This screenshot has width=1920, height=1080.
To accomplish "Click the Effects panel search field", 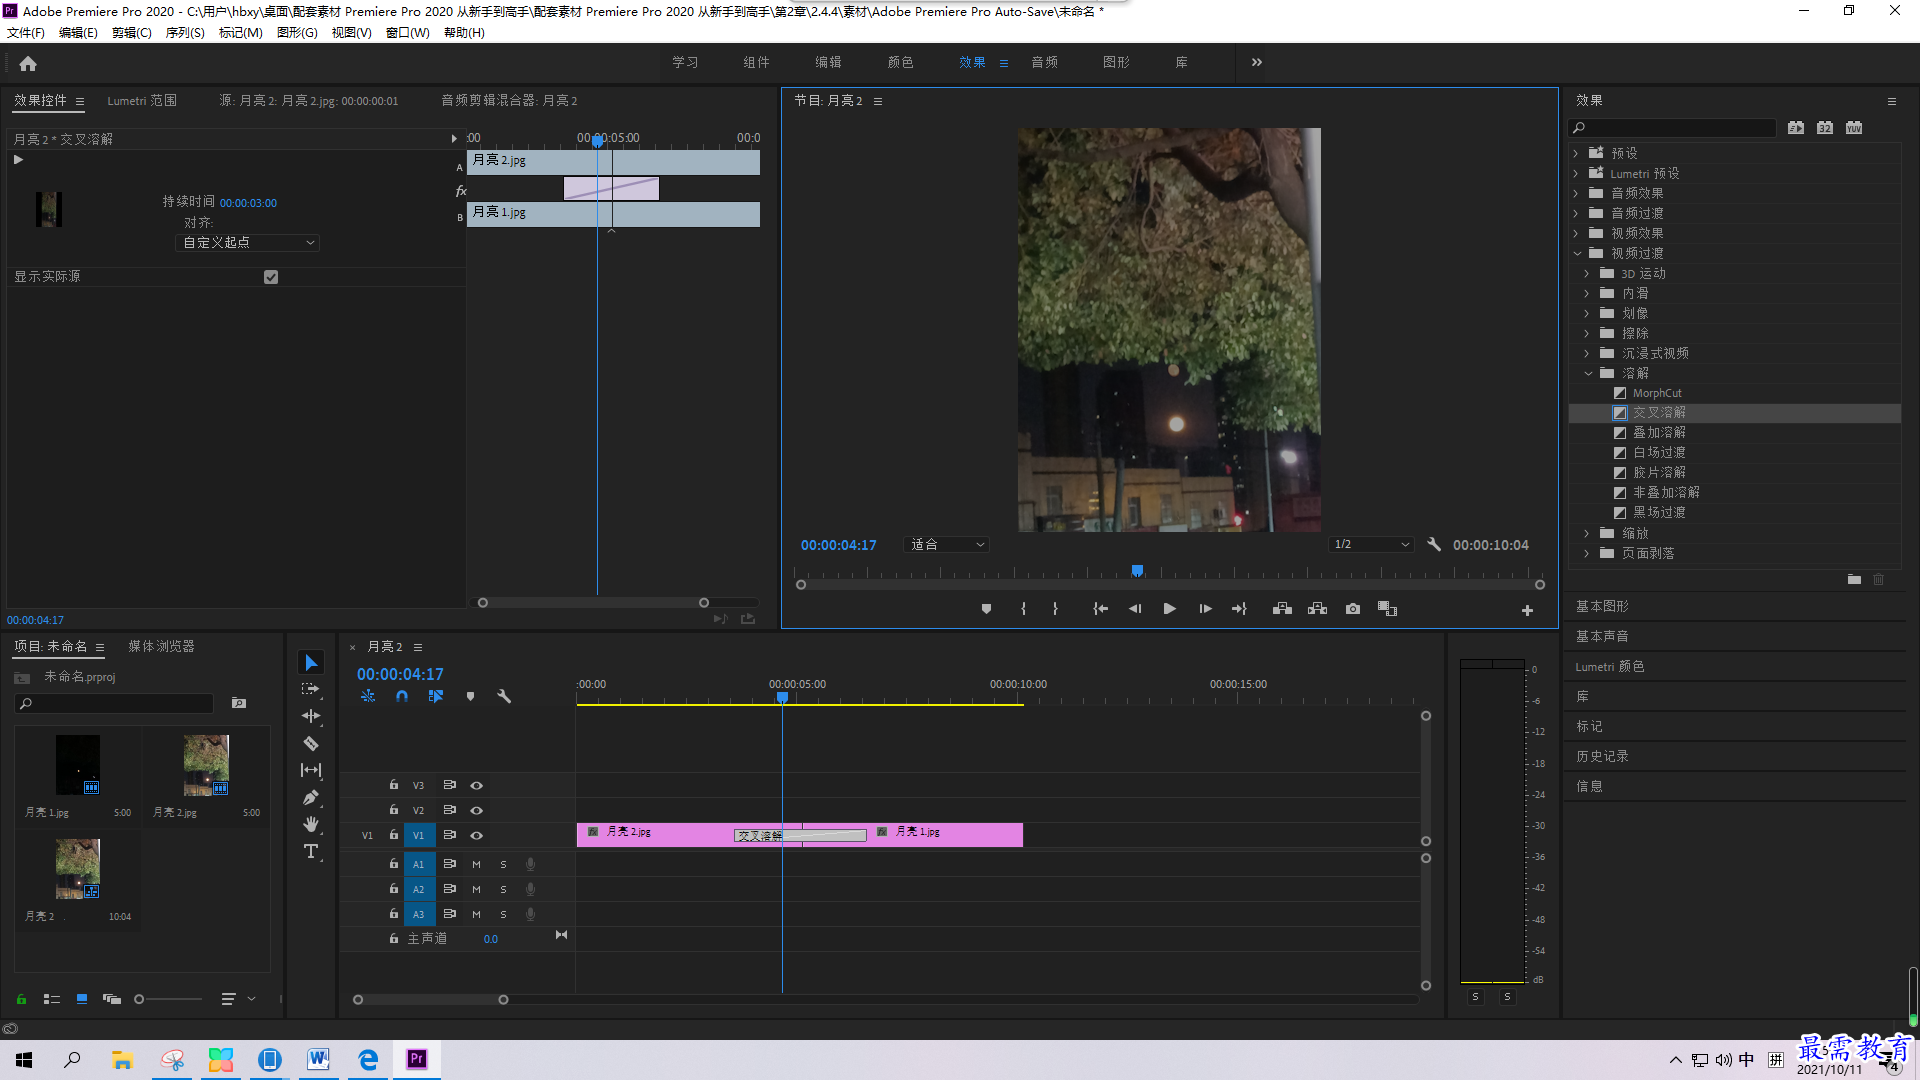I will click(x=1672, y=128).
